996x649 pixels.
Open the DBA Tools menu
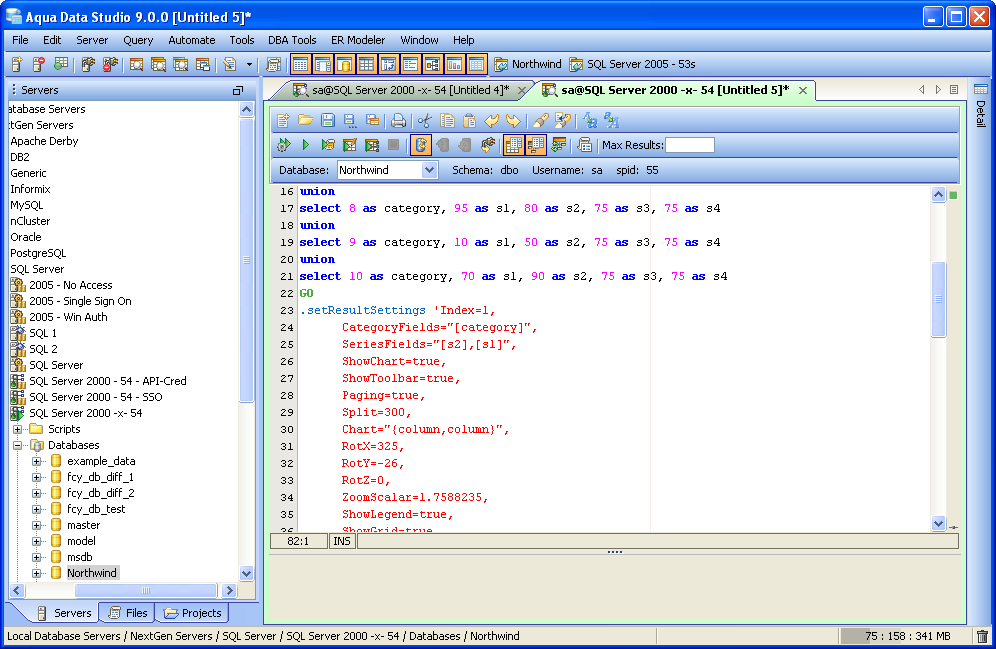[x=292, y=40]
